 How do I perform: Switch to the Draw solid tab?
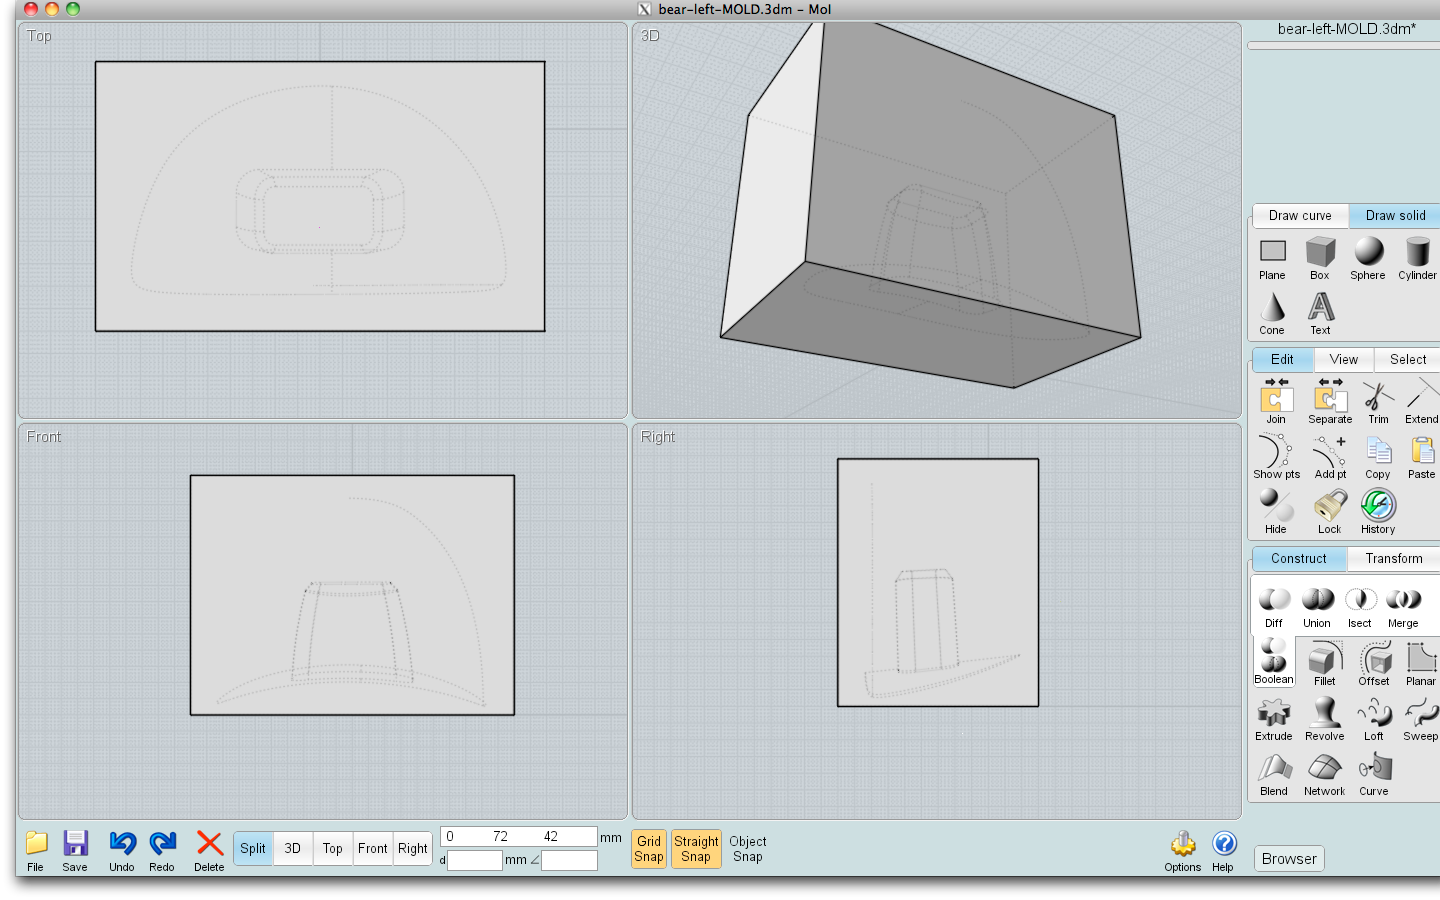[1395, 216]
